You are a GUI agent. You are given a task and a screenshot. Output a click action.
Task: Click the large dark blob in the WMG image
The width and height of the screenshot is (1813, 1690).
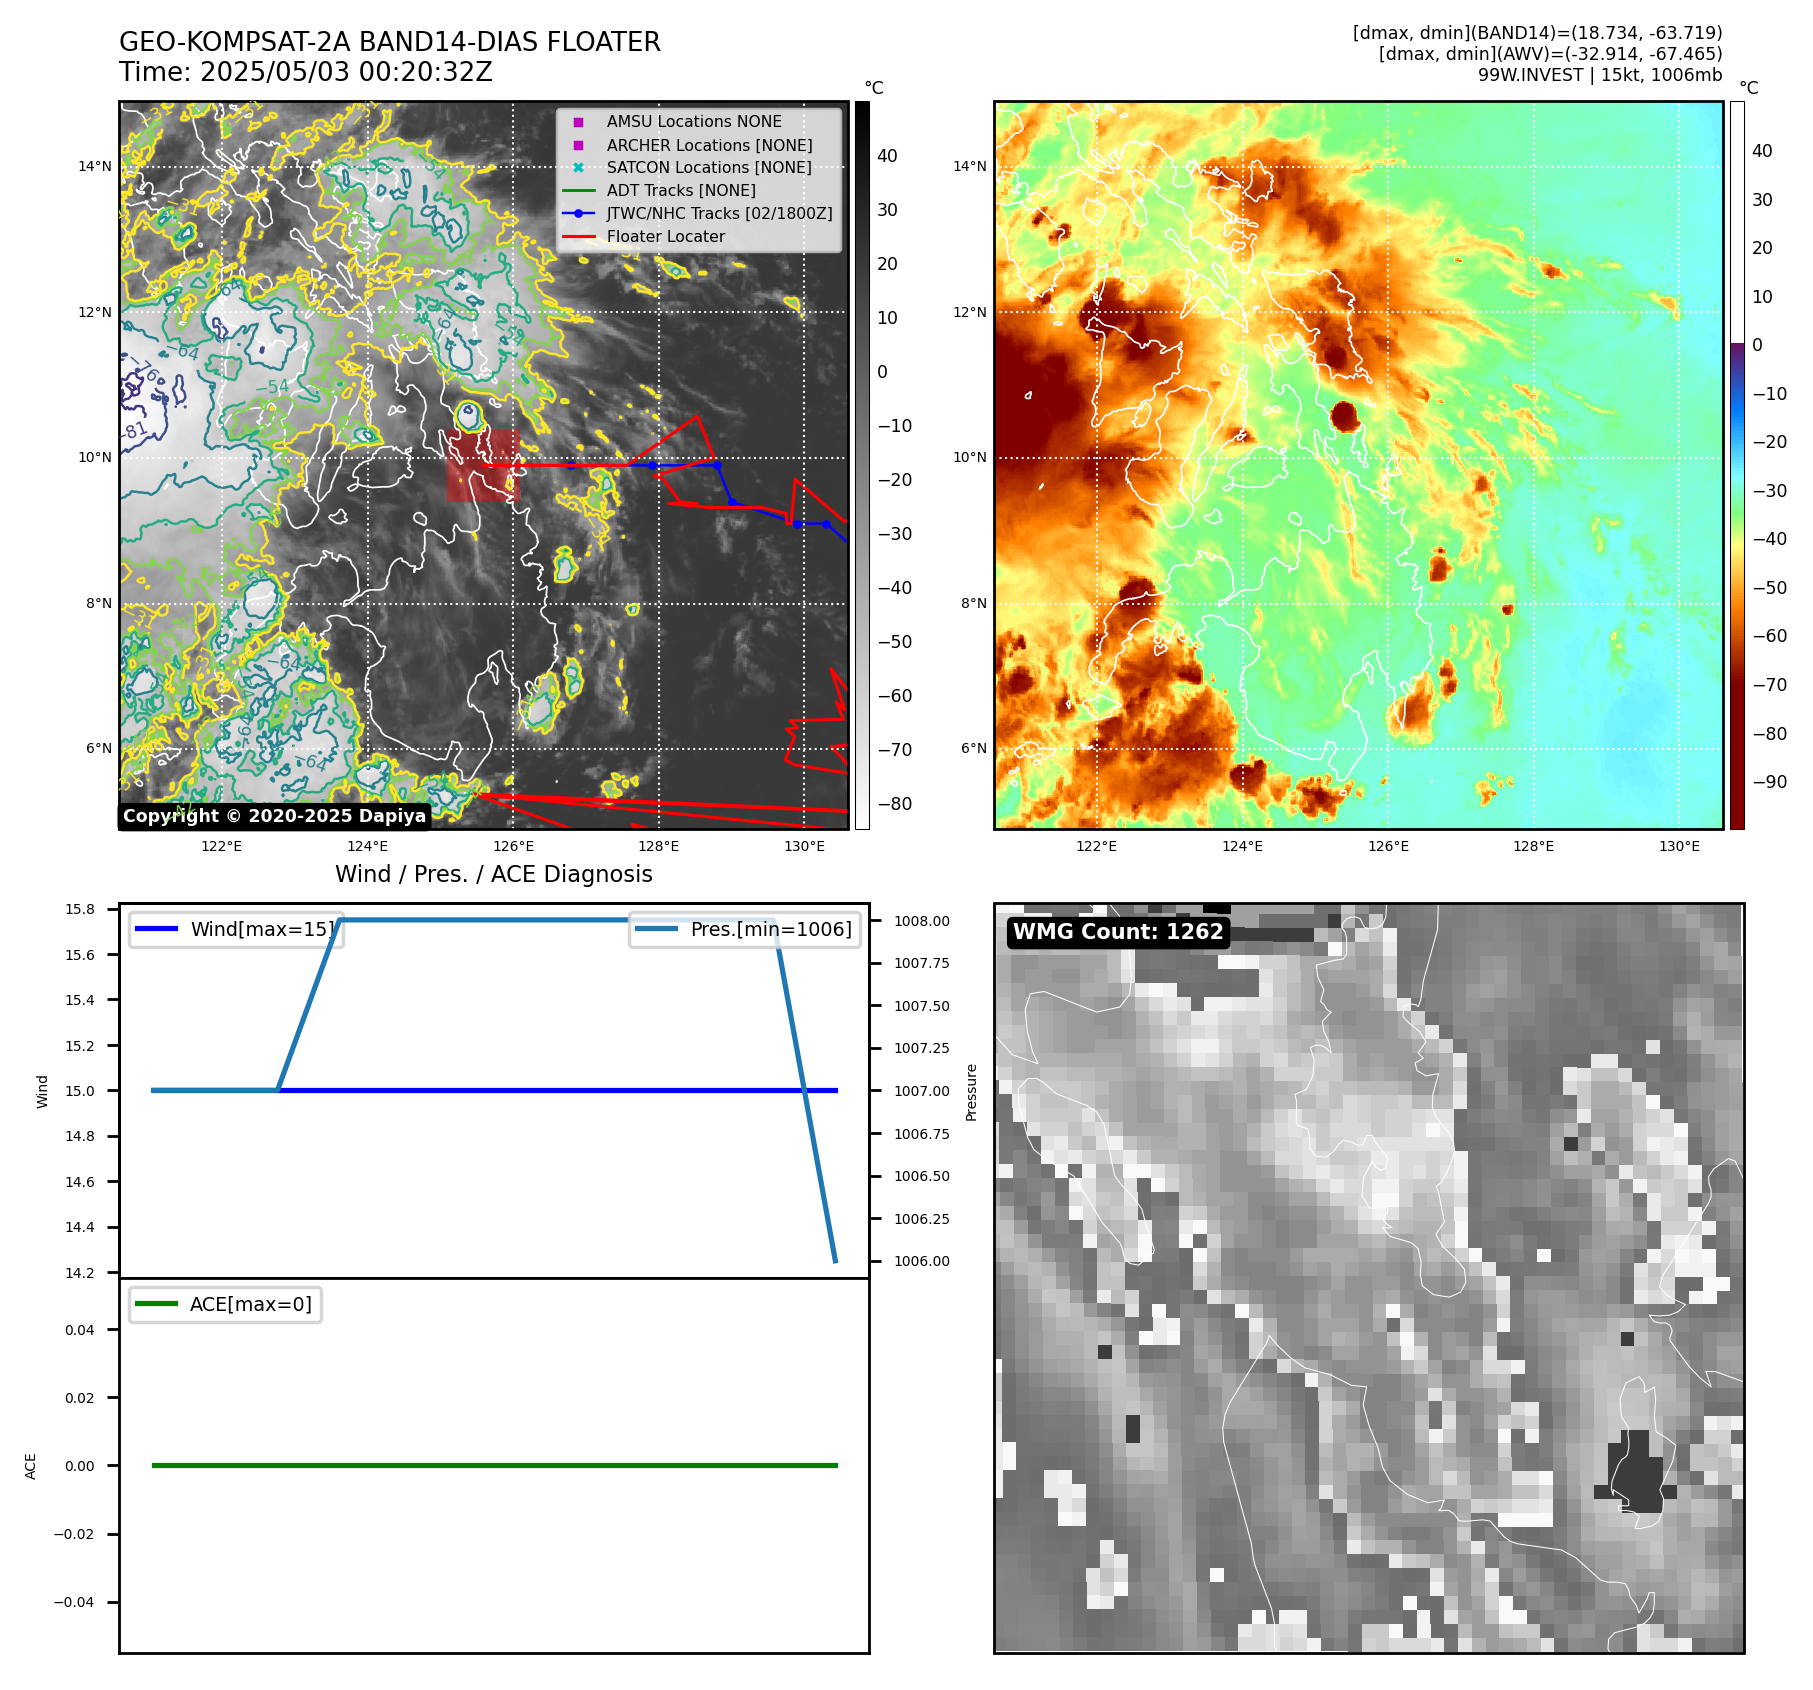pos(1636,1473)
